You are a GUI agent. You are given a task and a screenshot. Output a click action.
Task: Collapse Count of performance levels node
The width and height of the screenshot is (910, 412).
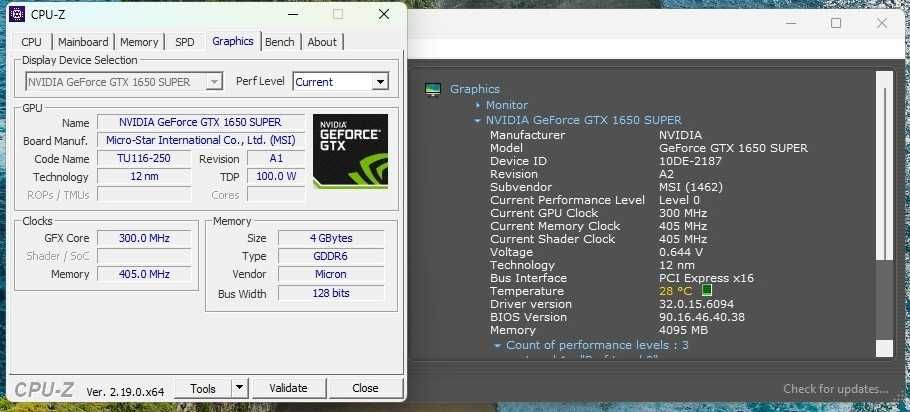pyautogui.click(x=497, y=346)
